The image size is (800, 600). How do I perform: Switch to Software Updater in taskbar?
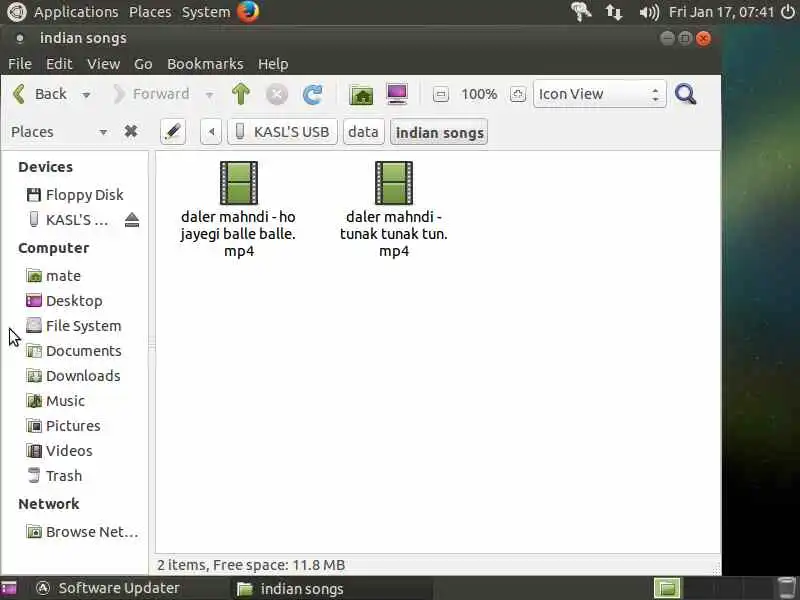(109, 588)
